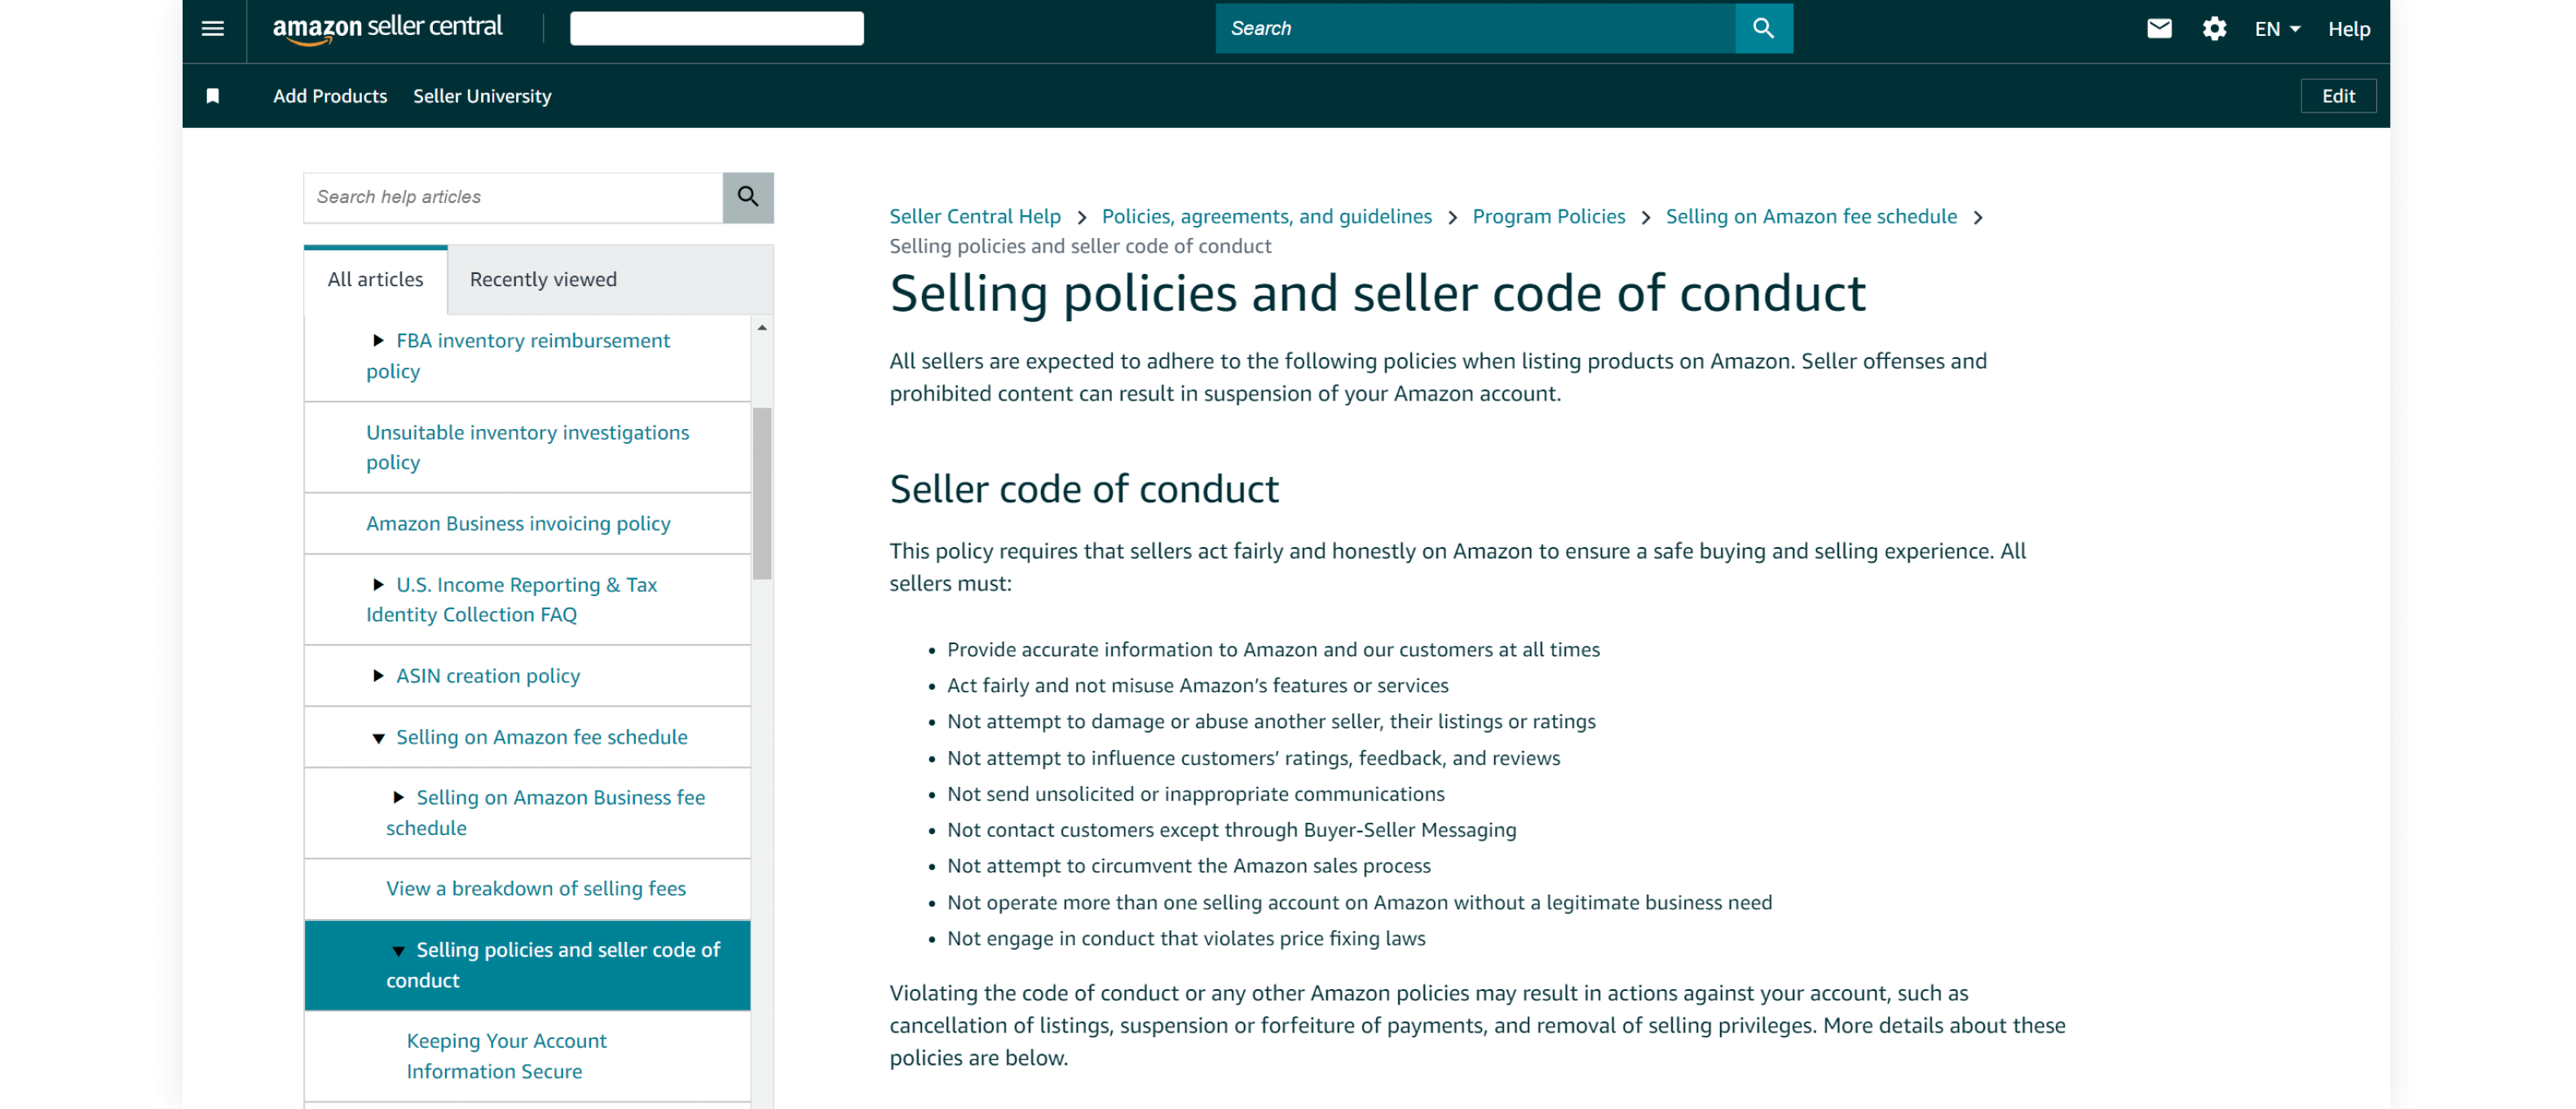This screenshot has height=1109, width=2576.
Task: Collapse Selling on Amazon fee schedule item
Action: tap(378, 738)
